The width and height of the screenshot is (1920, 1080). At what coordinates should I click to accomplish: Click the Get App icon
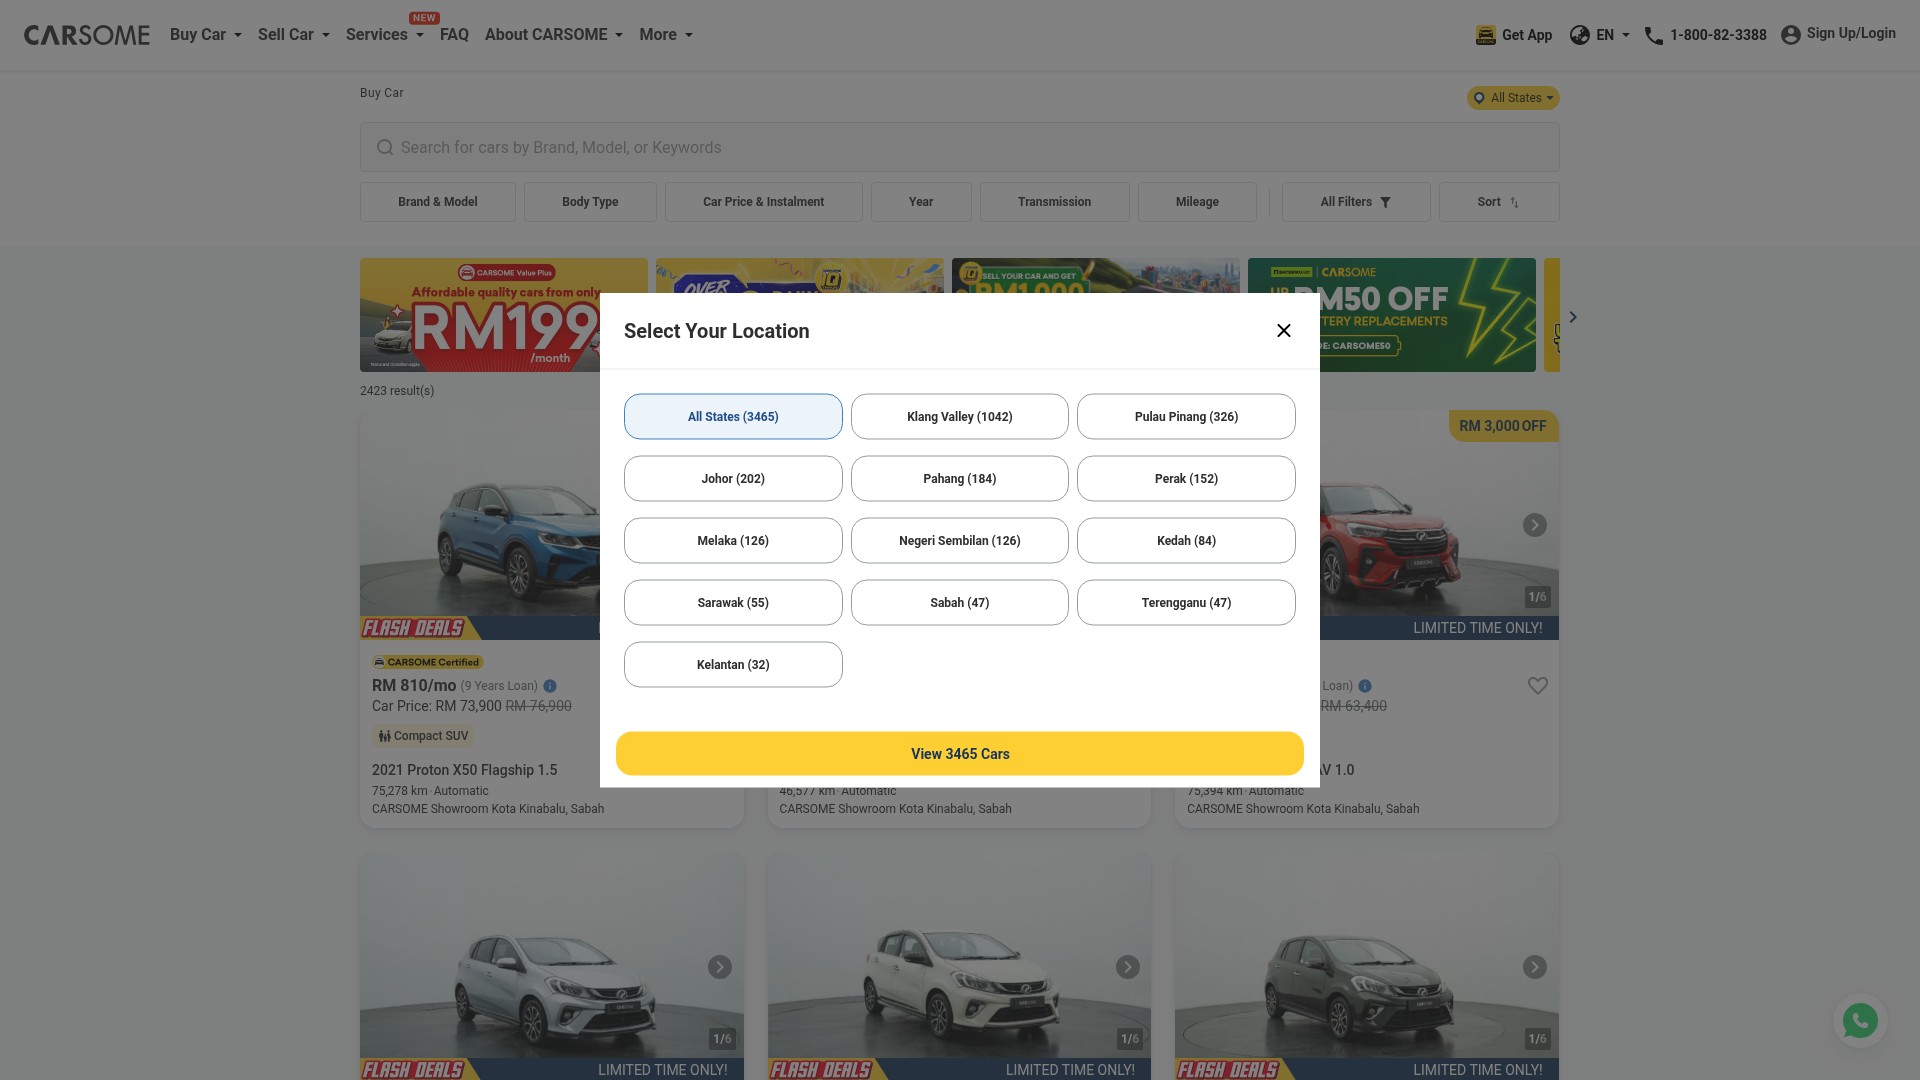(x=1486, y=35)
